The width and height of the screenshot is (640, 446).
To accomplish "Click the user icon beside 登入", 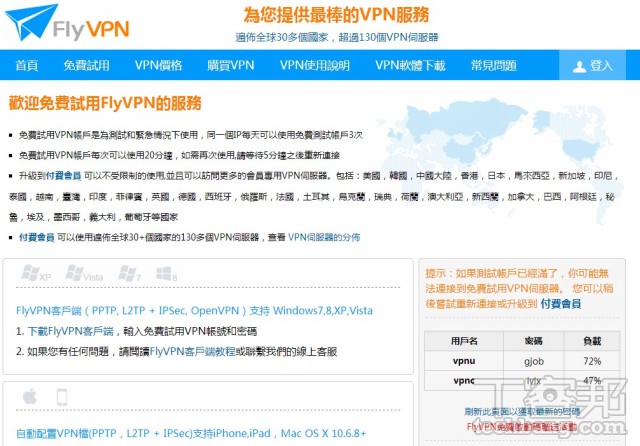I will click(x=579, y=67).
